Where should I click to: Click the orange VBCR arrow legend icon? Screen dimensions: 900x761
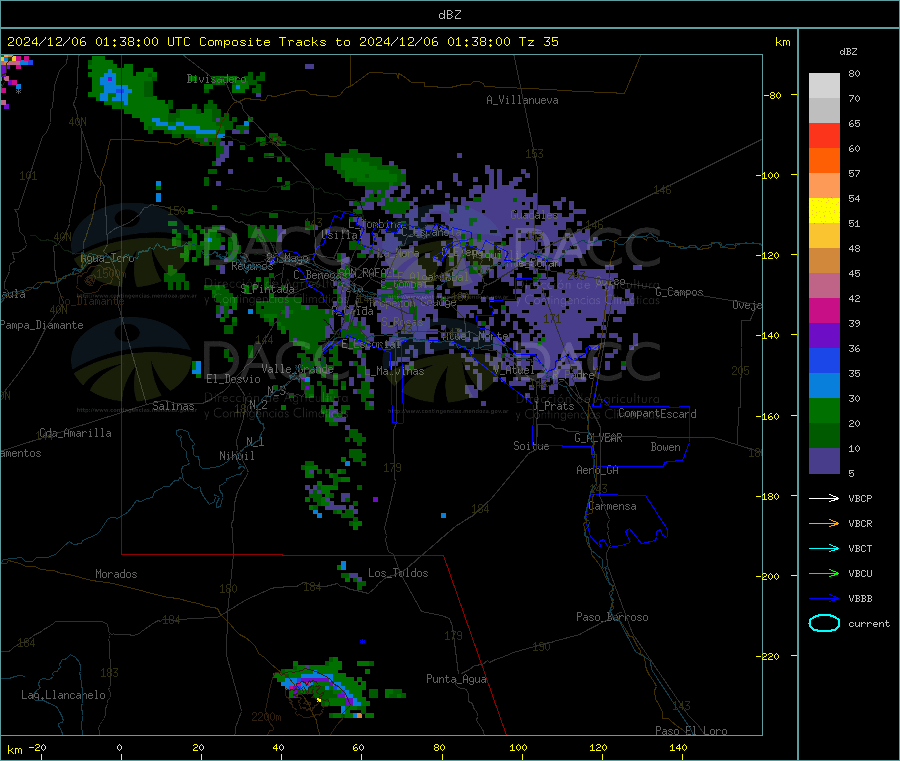824,523
